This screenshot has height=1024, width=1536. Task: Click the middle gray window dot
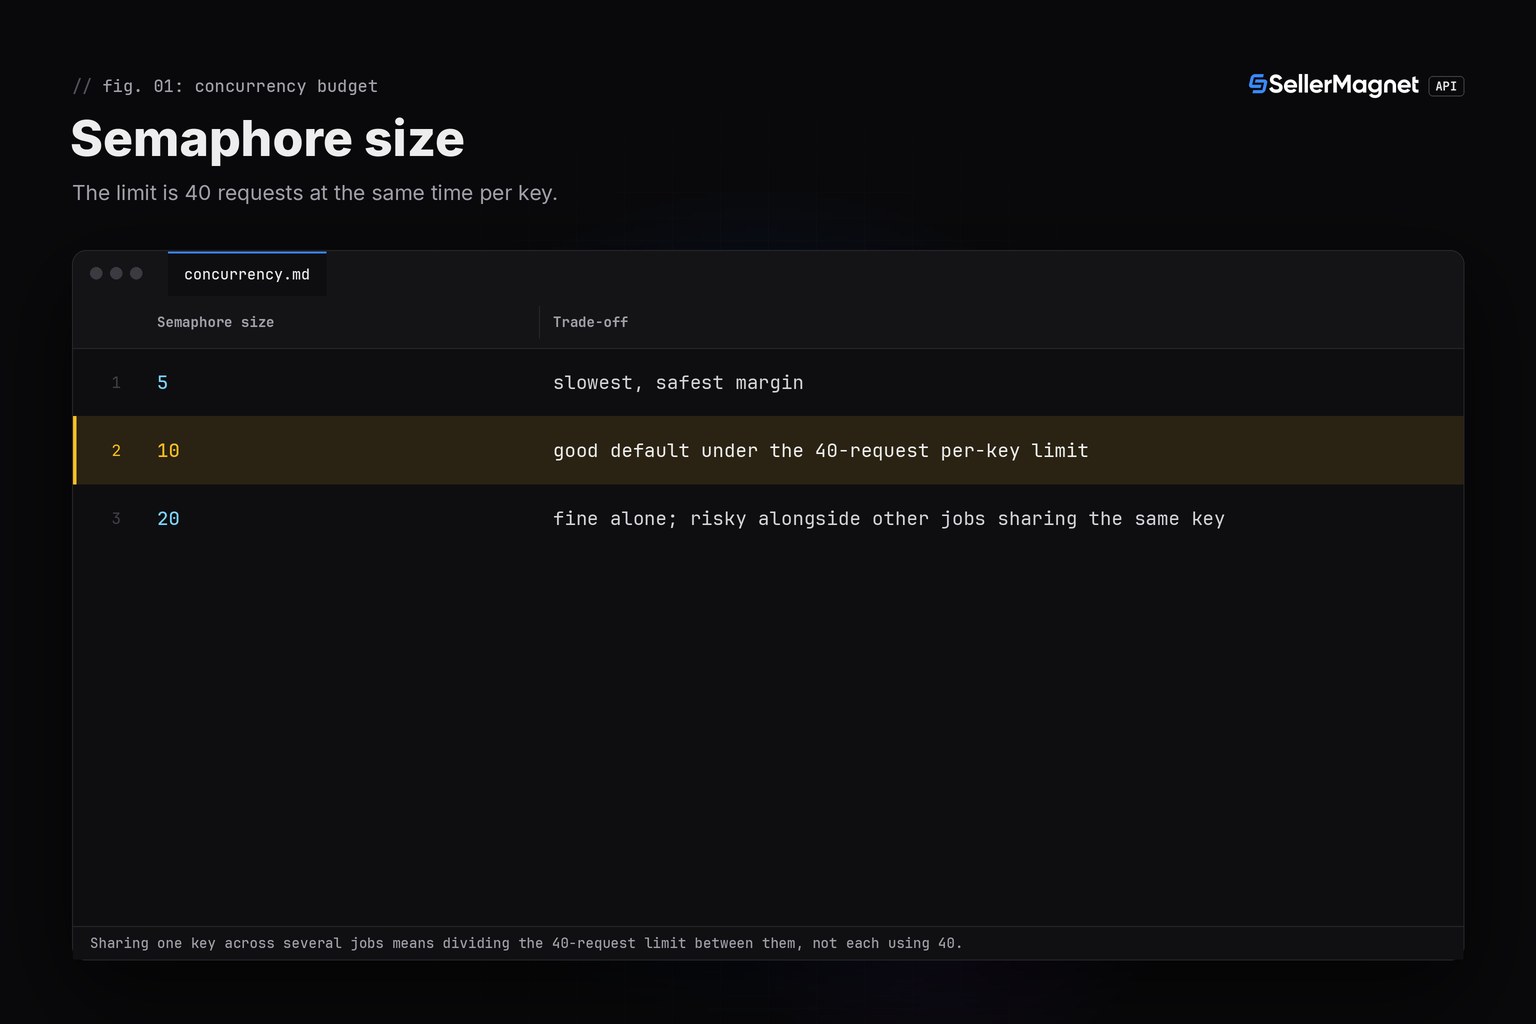[116, 273]
